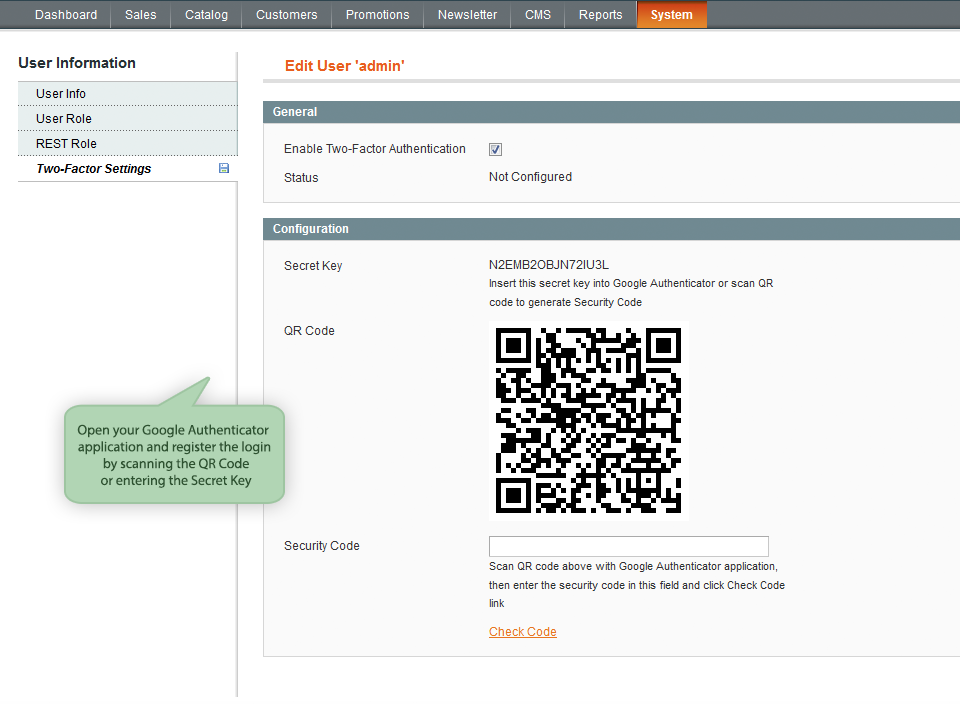960x704 pixels.
Task: Click the General section header
Action: 611,112
